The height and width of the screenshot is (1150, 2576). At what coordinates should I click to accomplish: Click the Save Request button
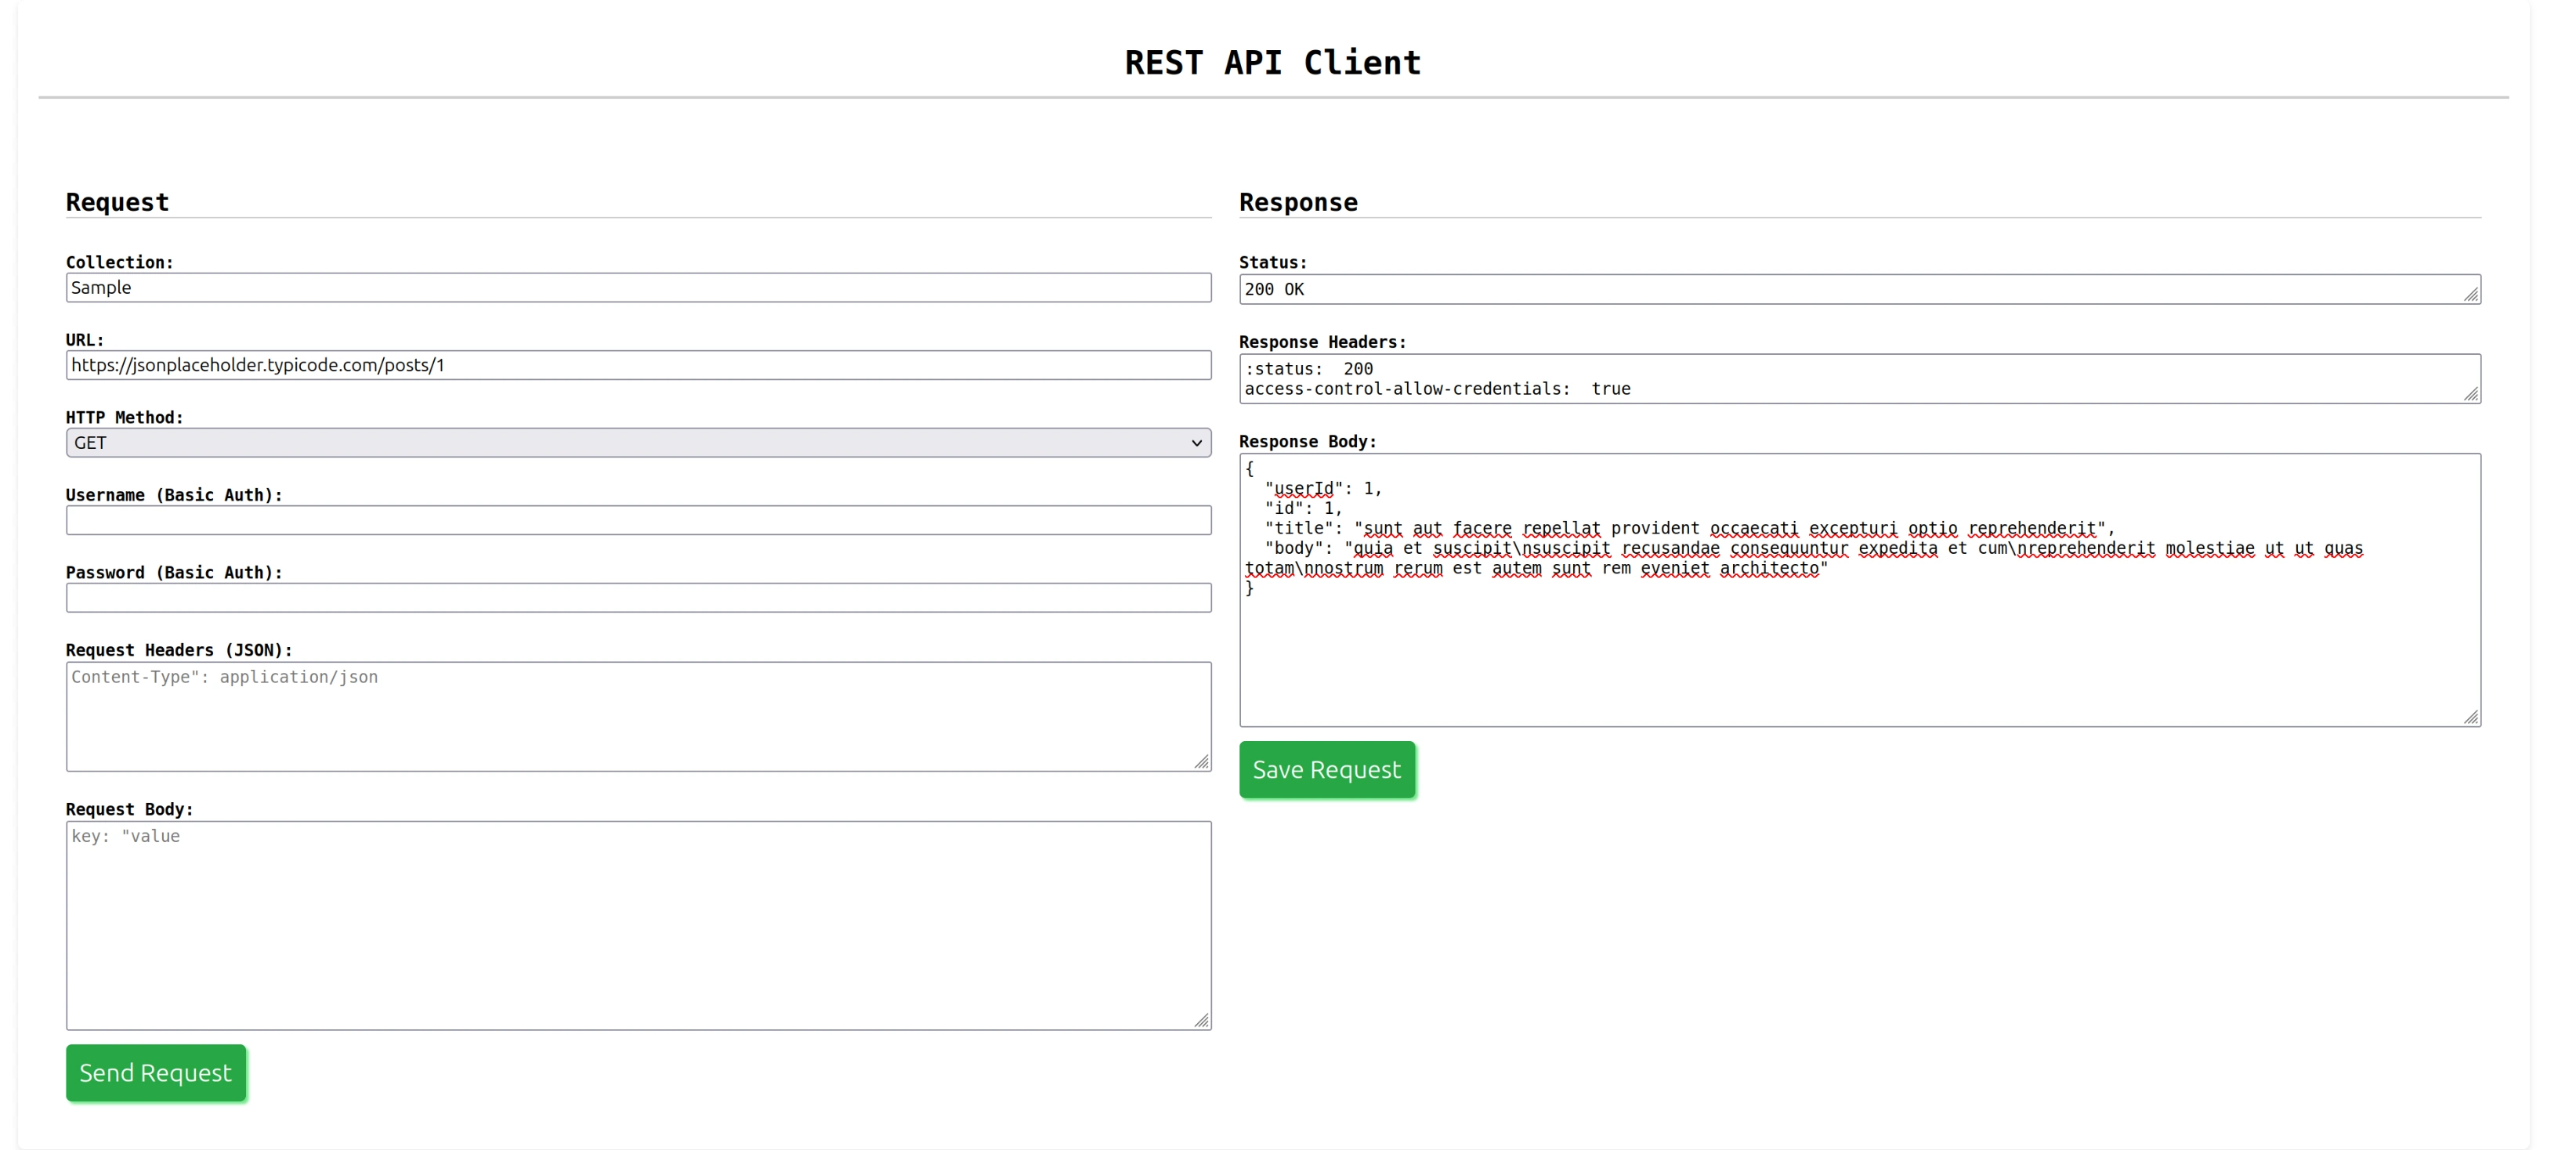(1326, 769)
